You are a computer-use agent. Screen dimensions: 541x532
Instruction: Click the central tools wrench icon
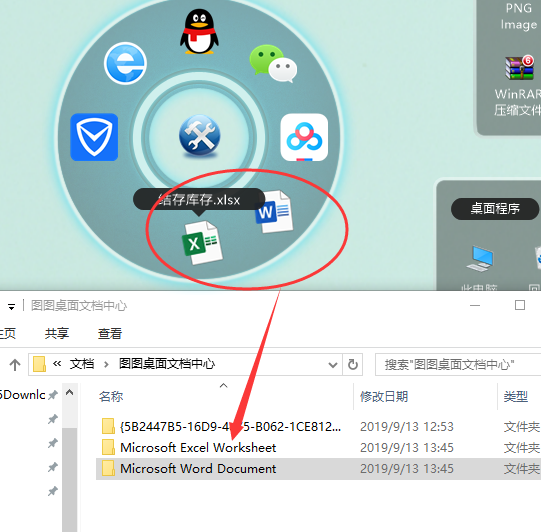coord(199,136)
